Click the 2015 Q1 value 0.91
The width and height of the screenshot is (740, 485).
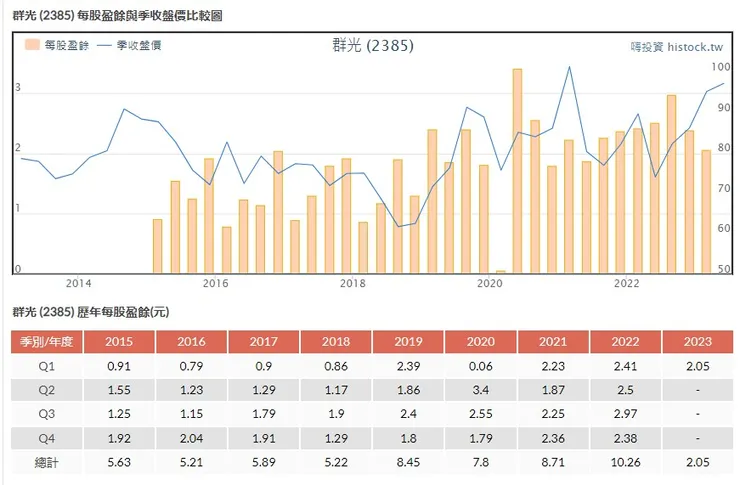click(119, 366)
